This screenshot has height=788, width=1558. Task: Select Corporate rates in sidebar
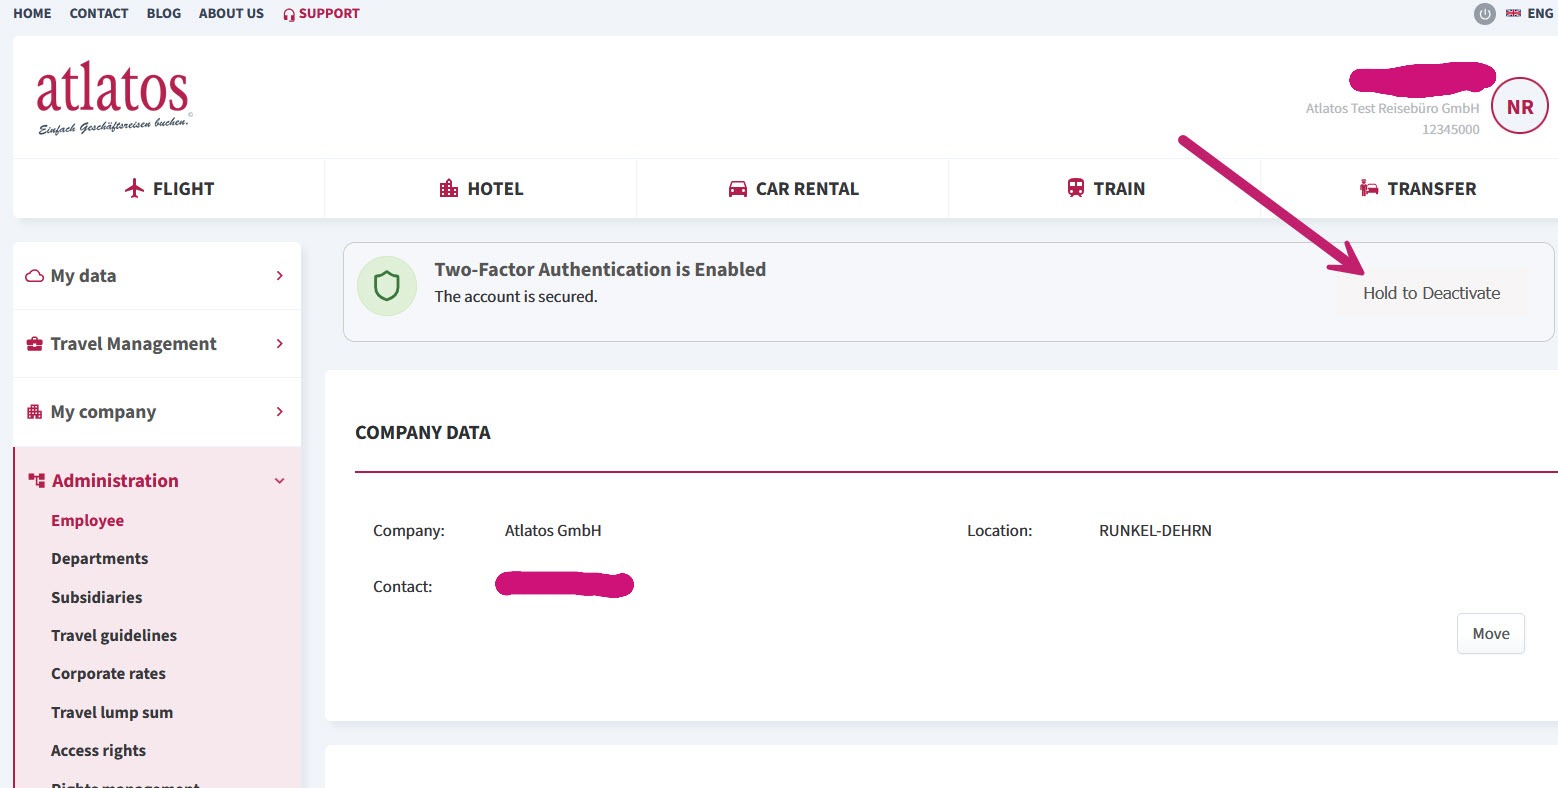109,673
